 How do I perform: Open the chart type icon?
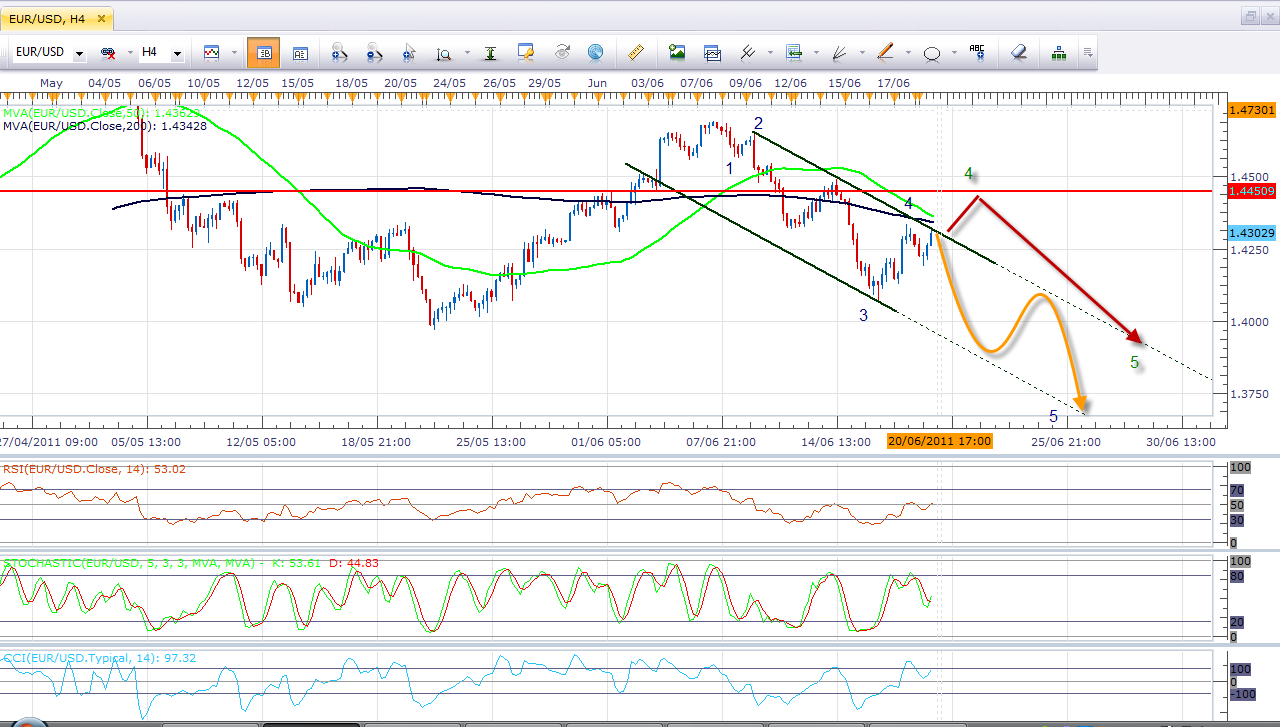[x=212, y=52]
